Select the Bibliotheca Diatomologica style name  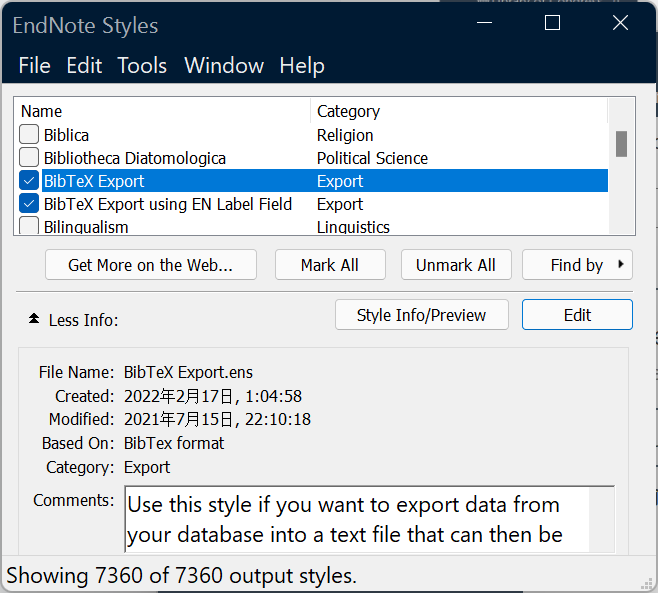click(135, 158)
